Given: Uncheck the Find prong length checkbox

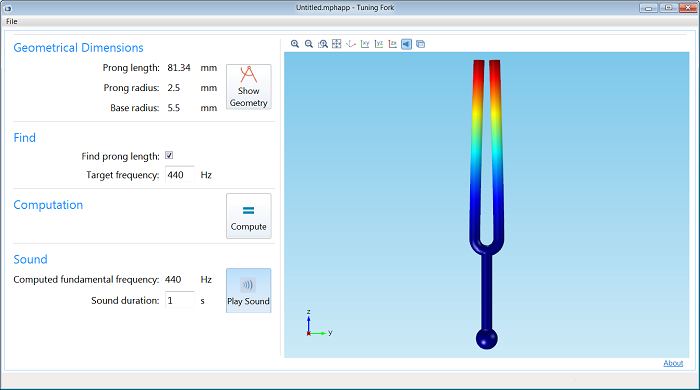Looking at the screenshot, I should pyautogui.click(x=169, y=155).
